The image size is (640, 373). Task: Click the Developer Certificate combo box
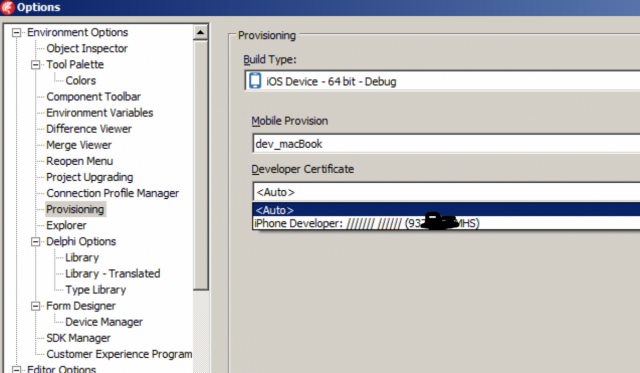[446, 192]
